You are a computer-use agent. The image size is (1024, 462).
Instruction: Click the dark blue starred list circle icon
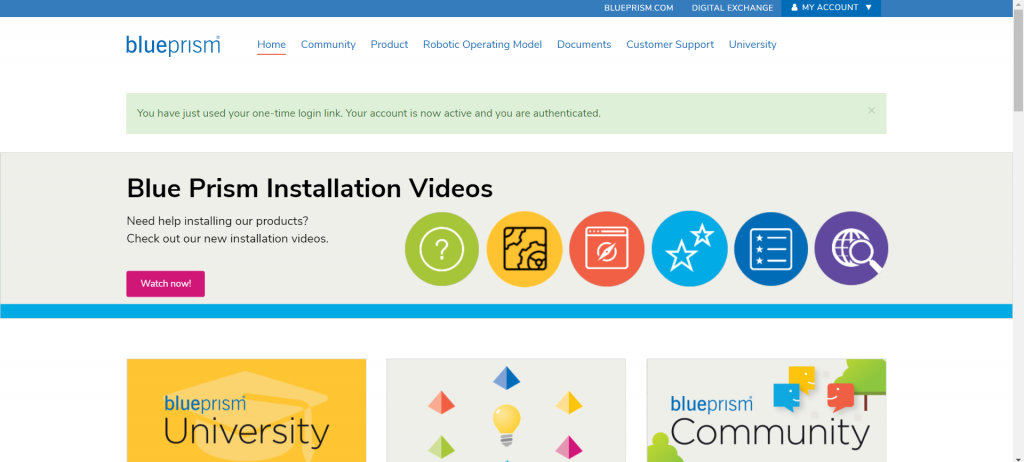[771, 248]
